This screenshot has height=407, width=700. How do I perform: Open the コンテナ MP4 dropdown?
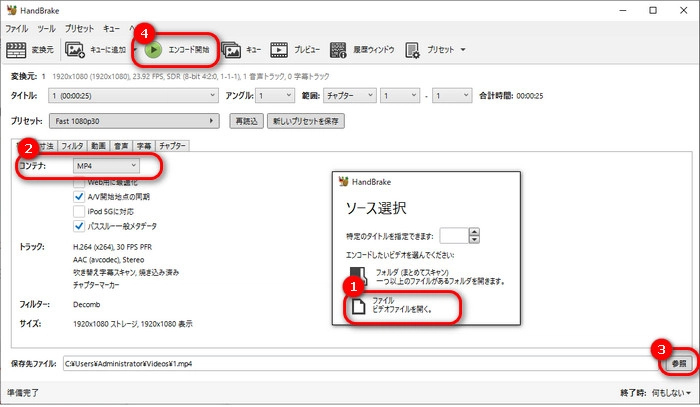click(106, 166)
